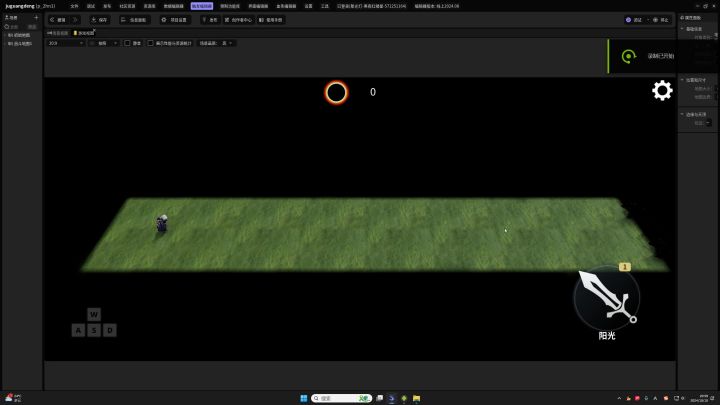
Task: Click the taskbar search box
Action: tap(341, 398)
